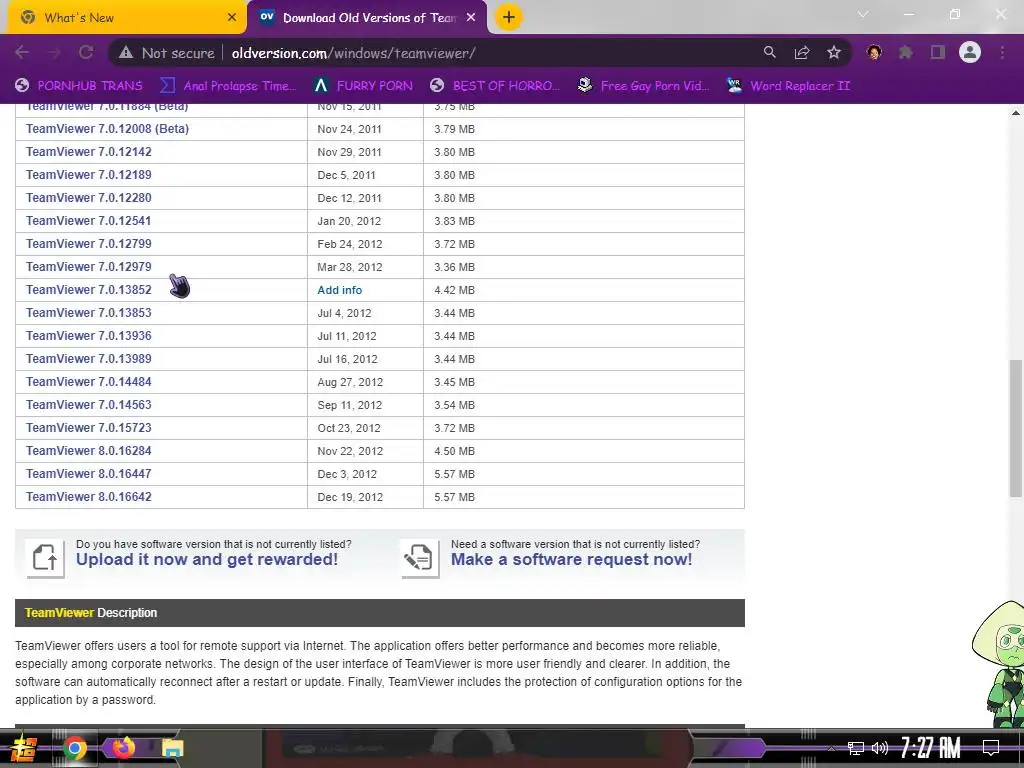Switch to the What's New tab

click(x=124, y=18)
